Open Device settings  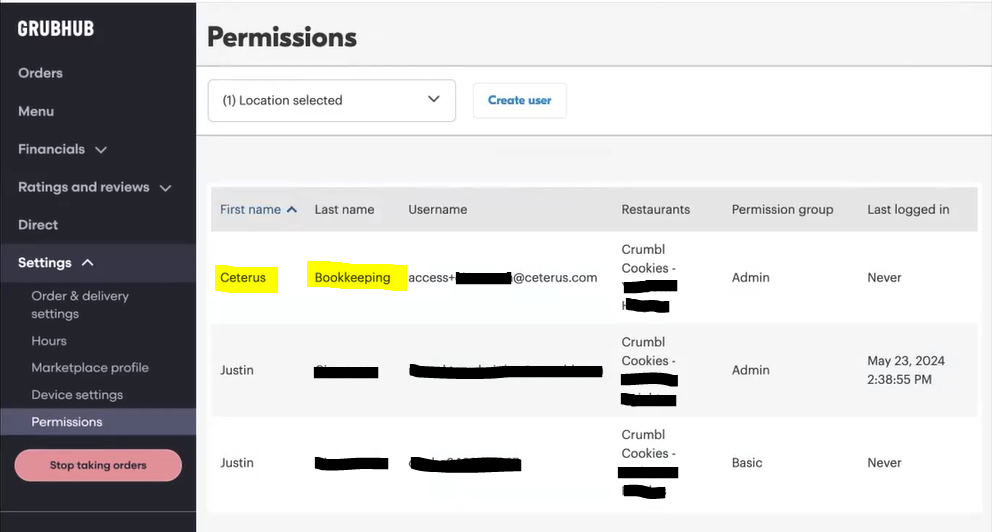pyautogui.click(x=77, y=395)
